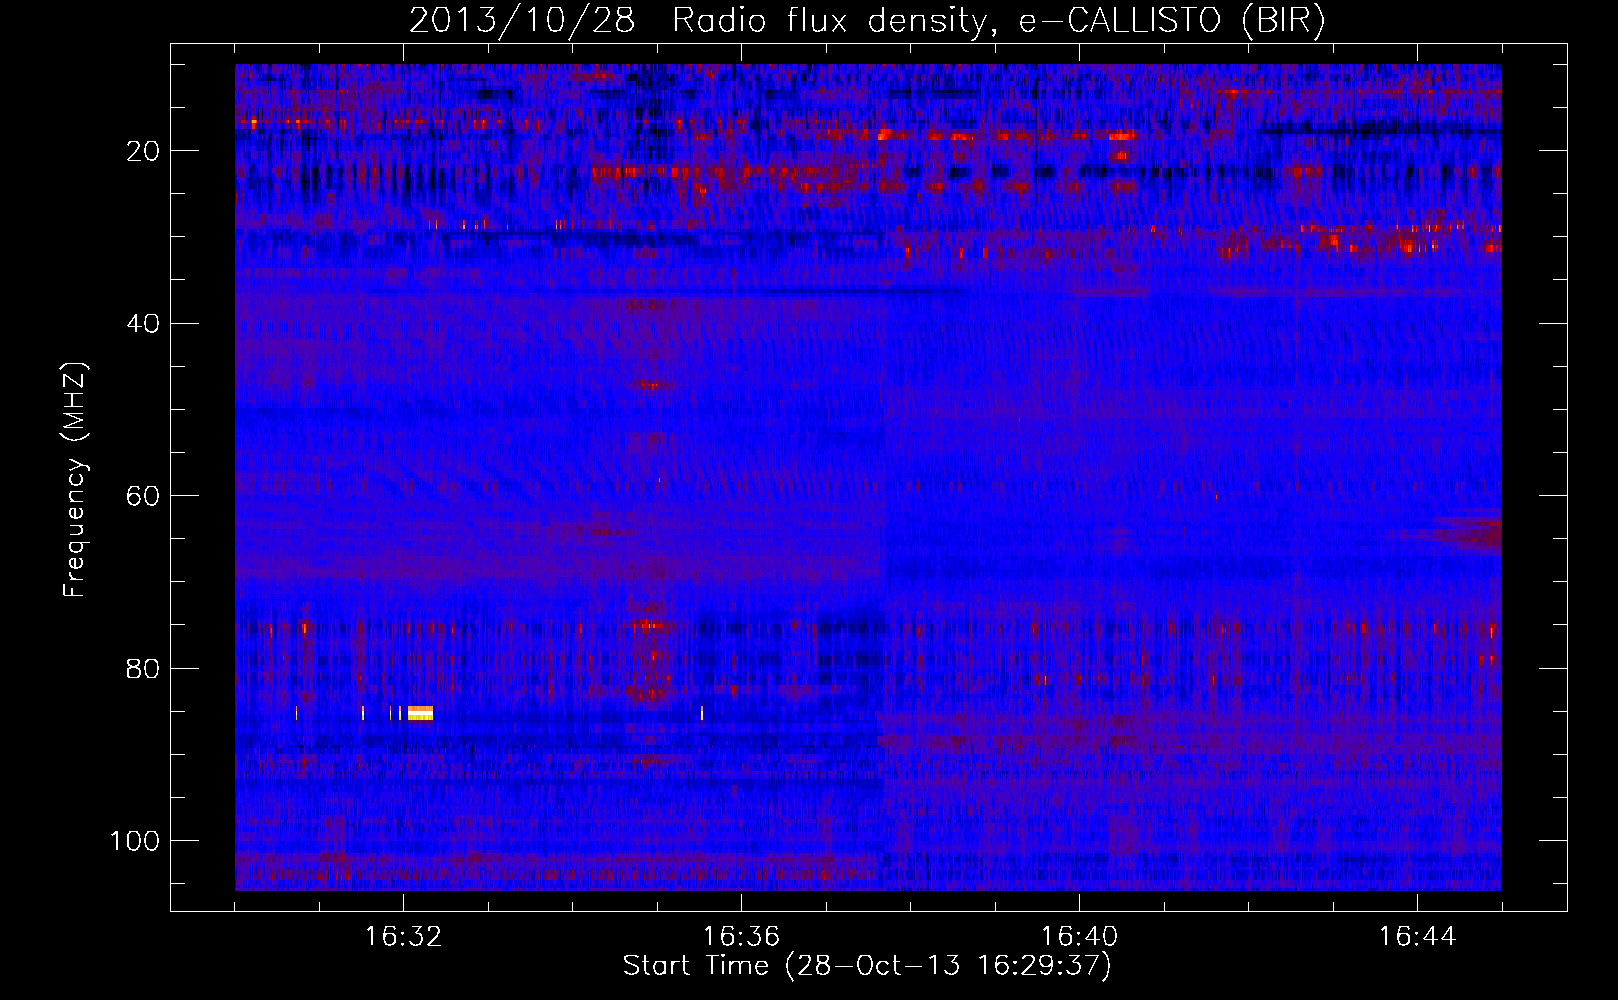Click the bright yellow-white burst near 85 MHz

click(x=420, y=713)
